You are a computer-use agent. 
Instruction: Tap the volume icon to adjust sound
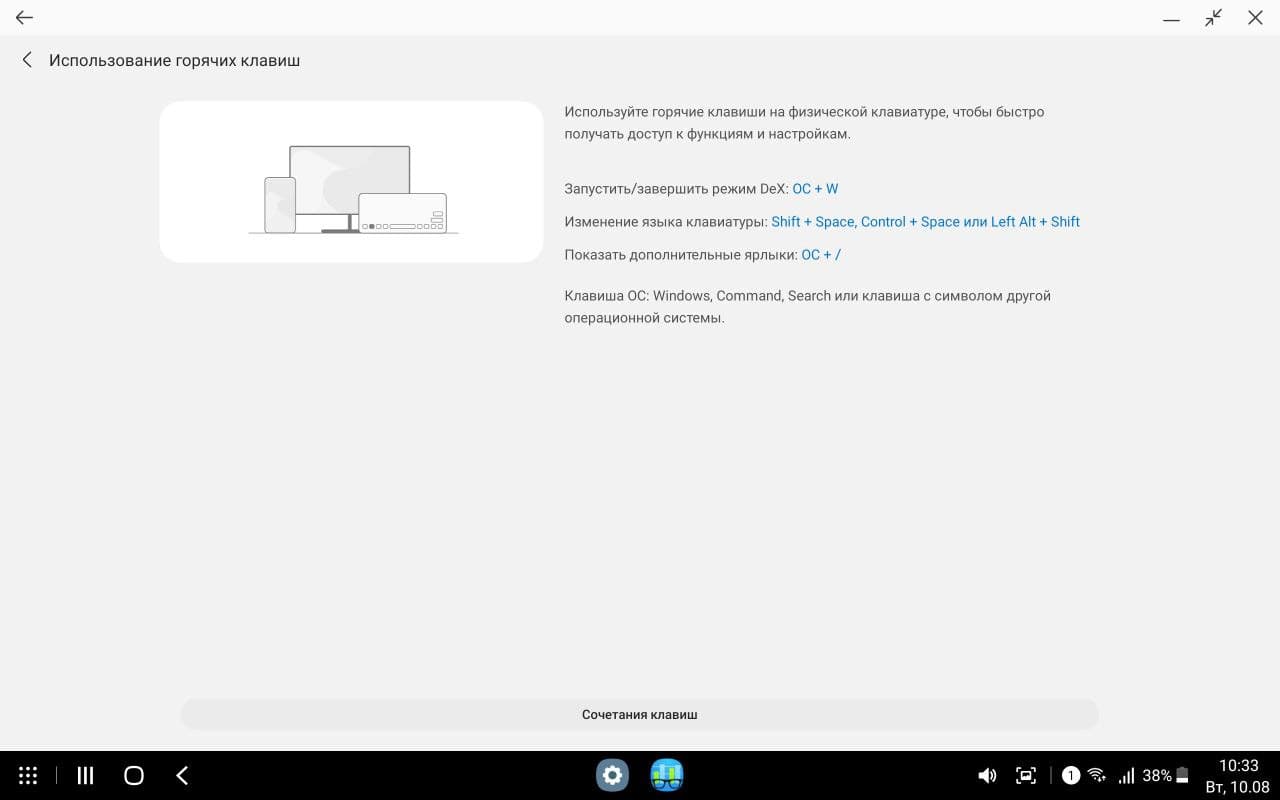click(987, 775)
